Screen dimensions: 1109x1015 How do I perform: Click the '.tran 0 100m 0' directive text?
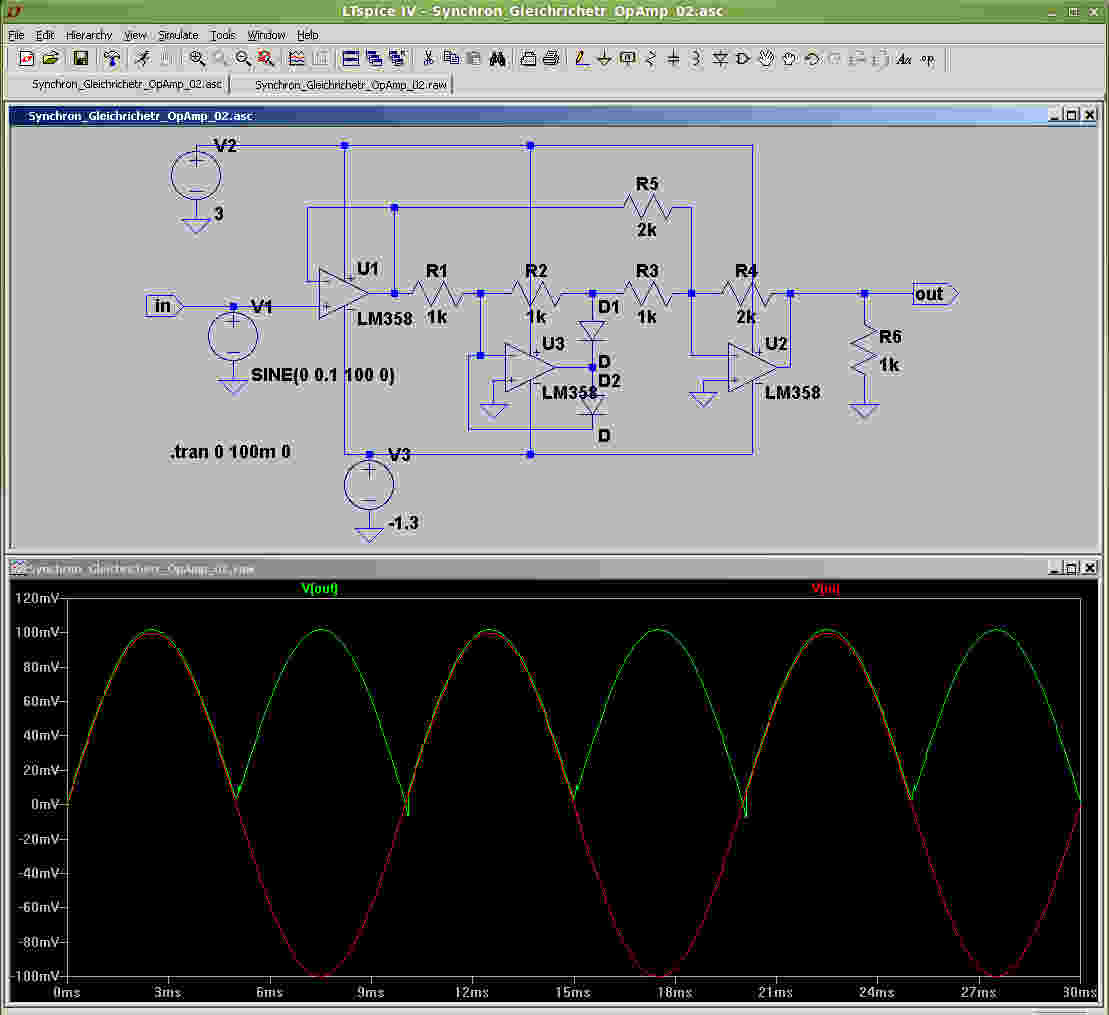tap(230, 451)
